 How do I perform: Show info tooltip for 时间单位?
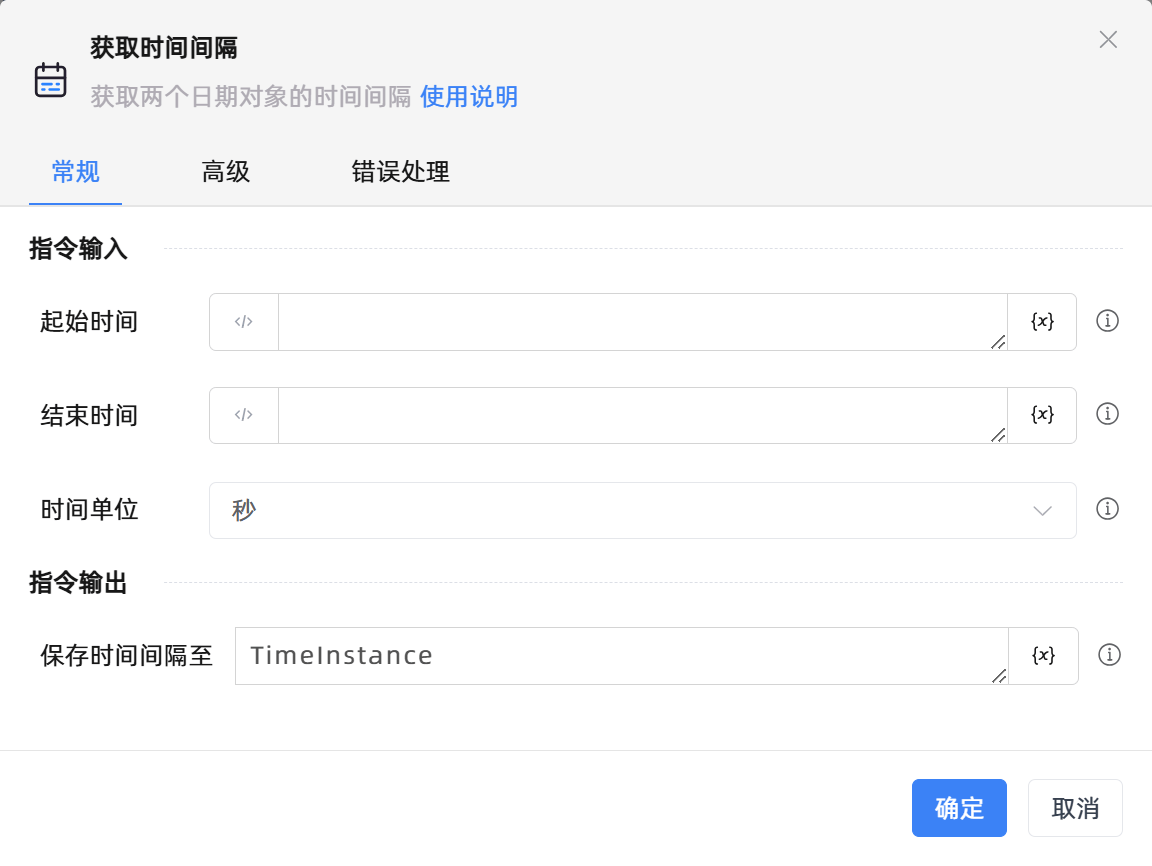click(1107, 509)
